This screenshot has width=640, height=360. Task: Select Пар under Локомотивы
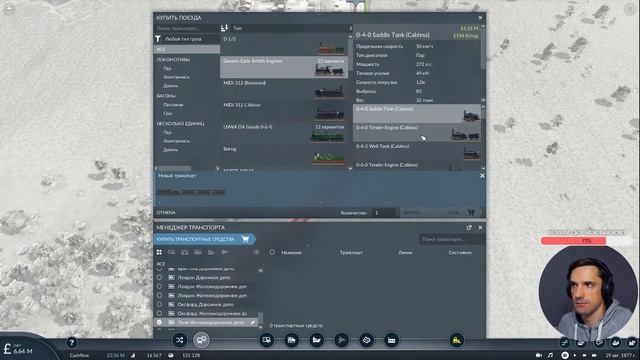pyautogui.click(x=168, y=69)
